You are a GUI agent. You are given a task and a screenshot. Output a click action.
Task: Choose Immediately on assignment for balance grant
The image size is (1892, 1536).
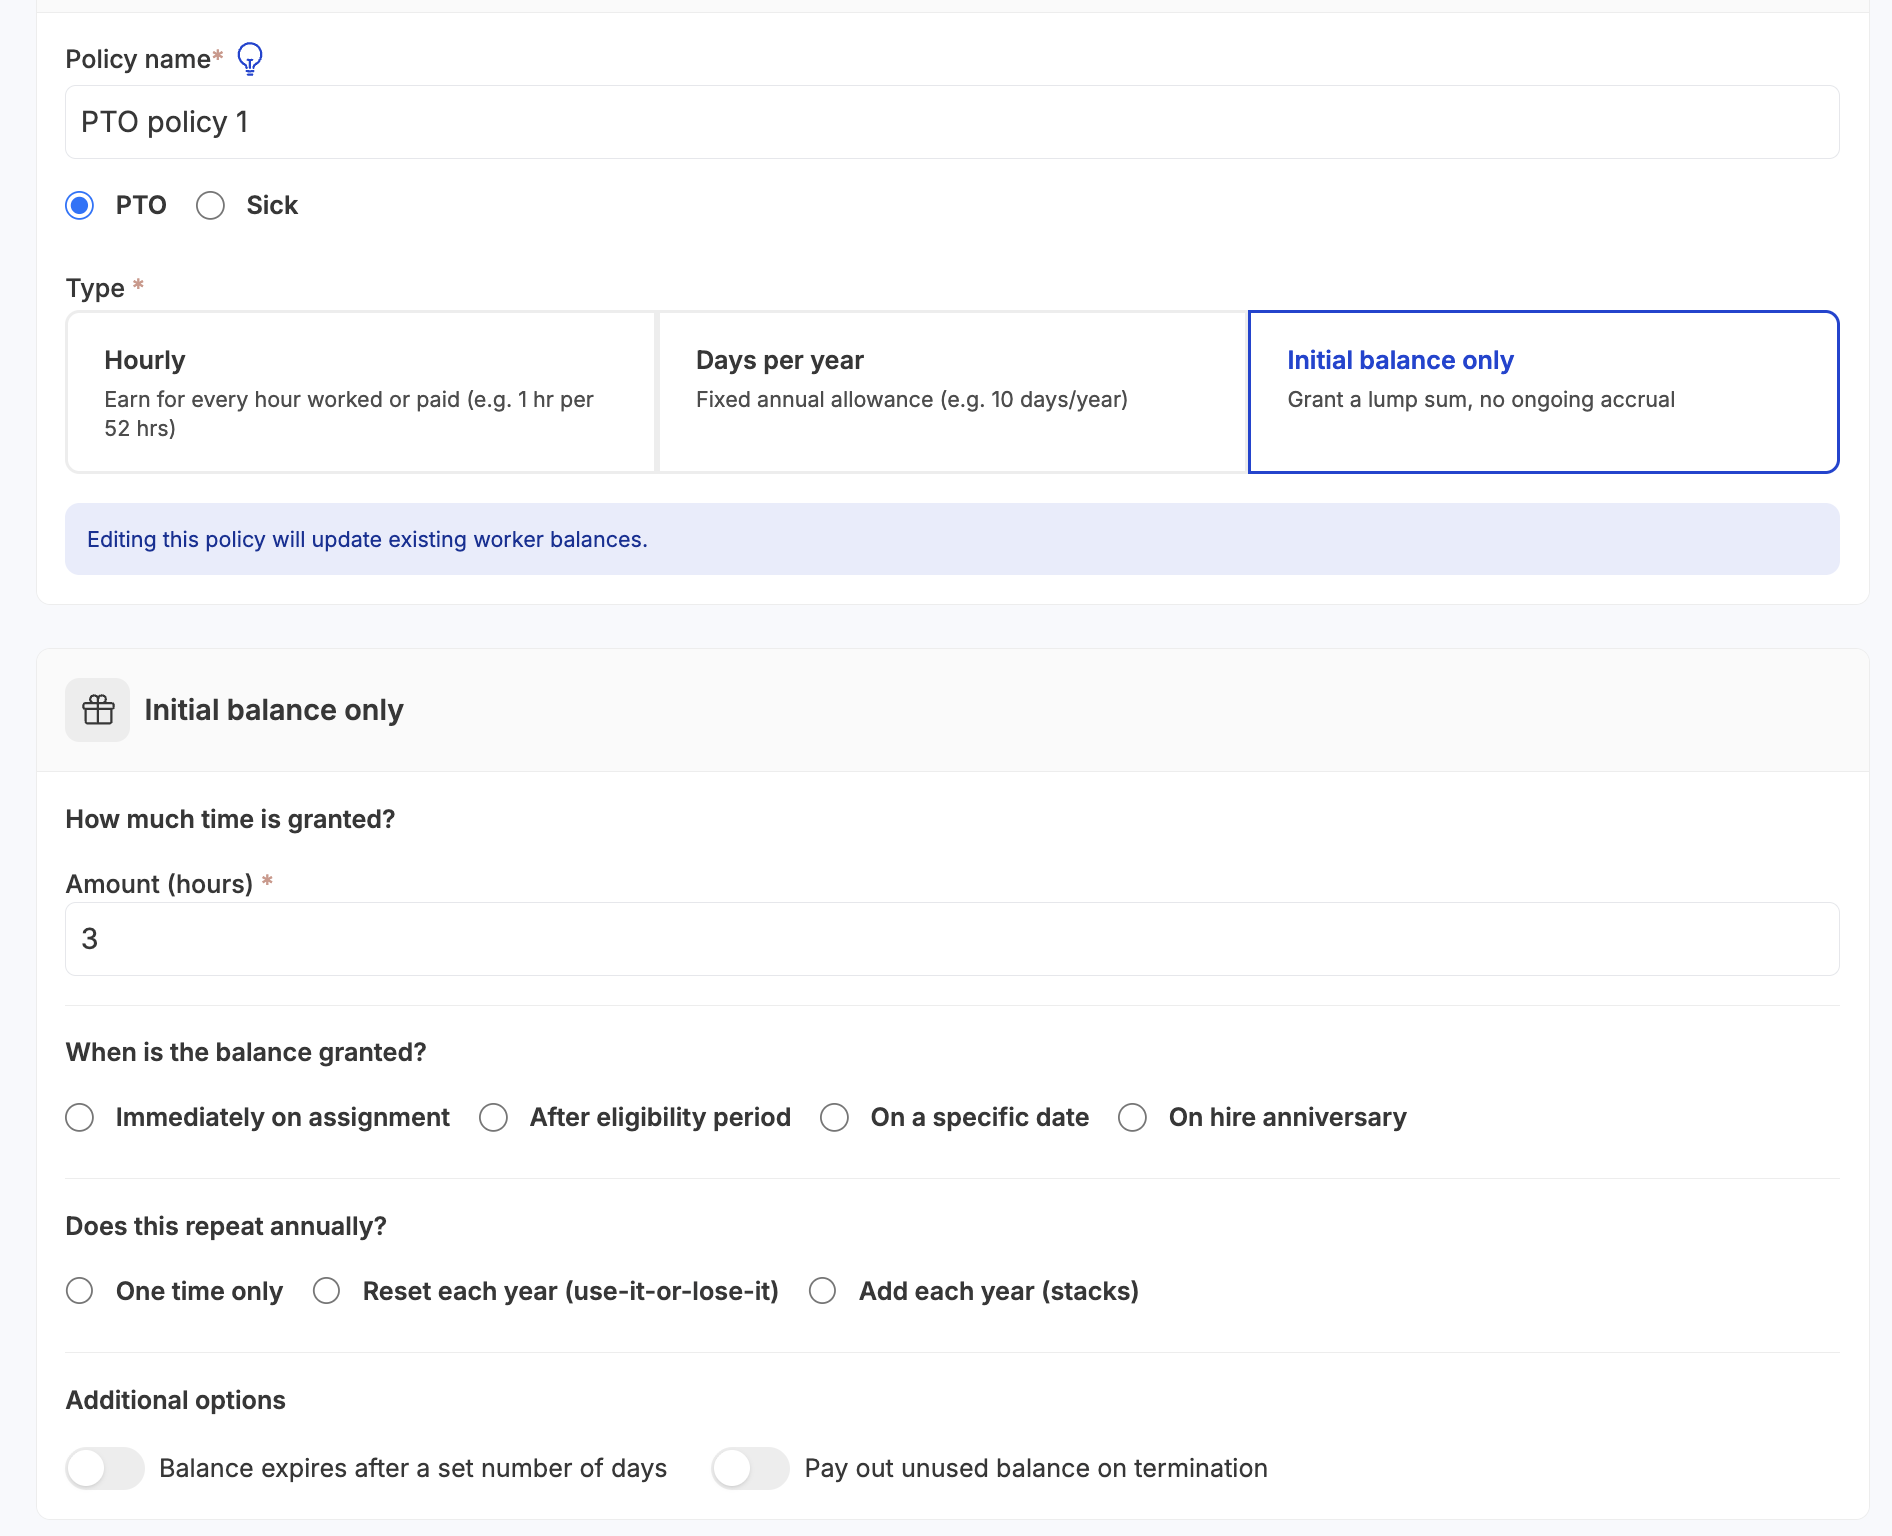tap(80, 1118)
